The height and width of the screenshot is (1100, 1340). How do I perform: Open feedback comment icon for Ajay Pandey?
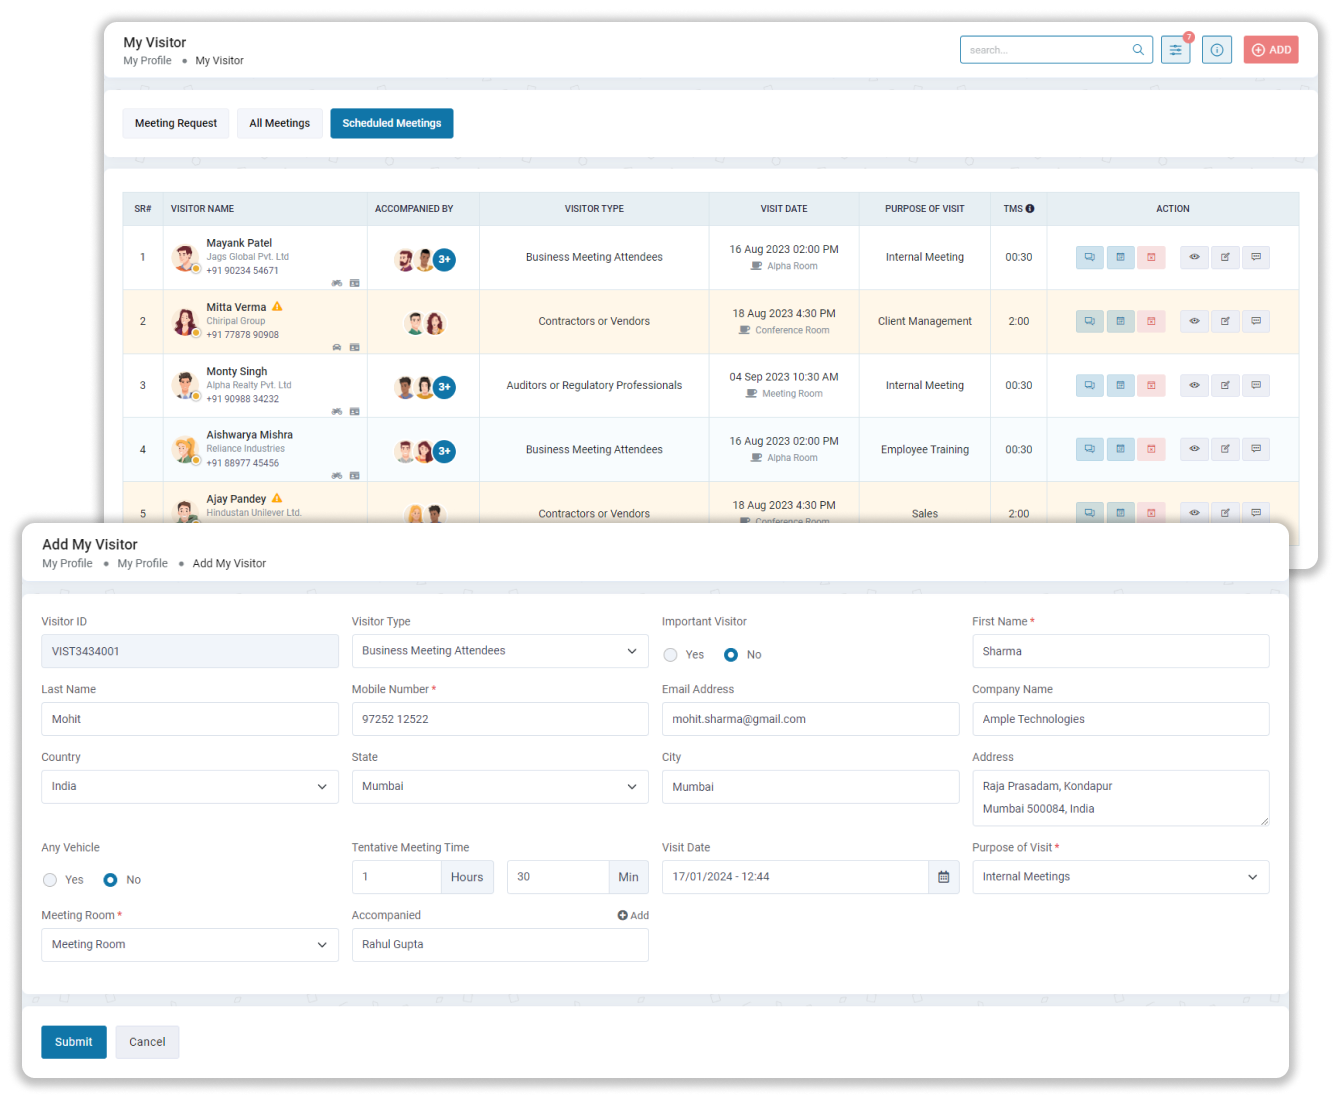tap(1256, 513)
